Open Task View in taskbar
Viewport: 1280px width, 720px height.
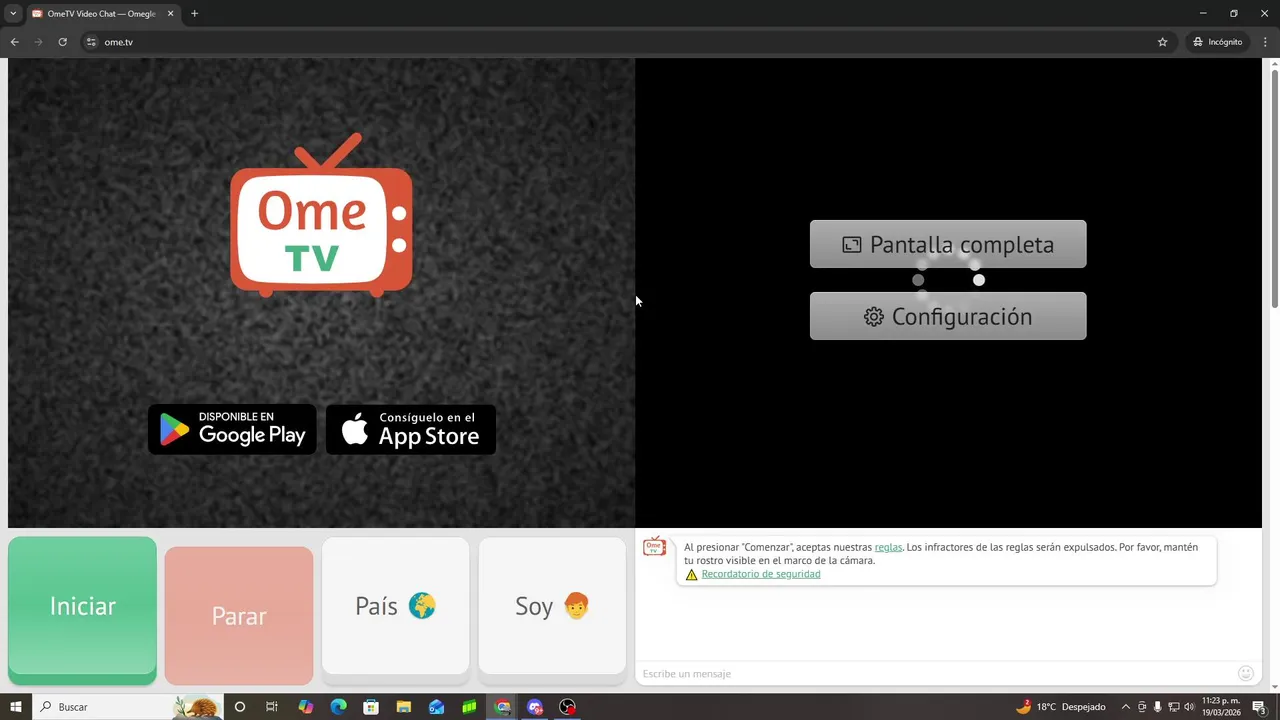pos(271,707)
